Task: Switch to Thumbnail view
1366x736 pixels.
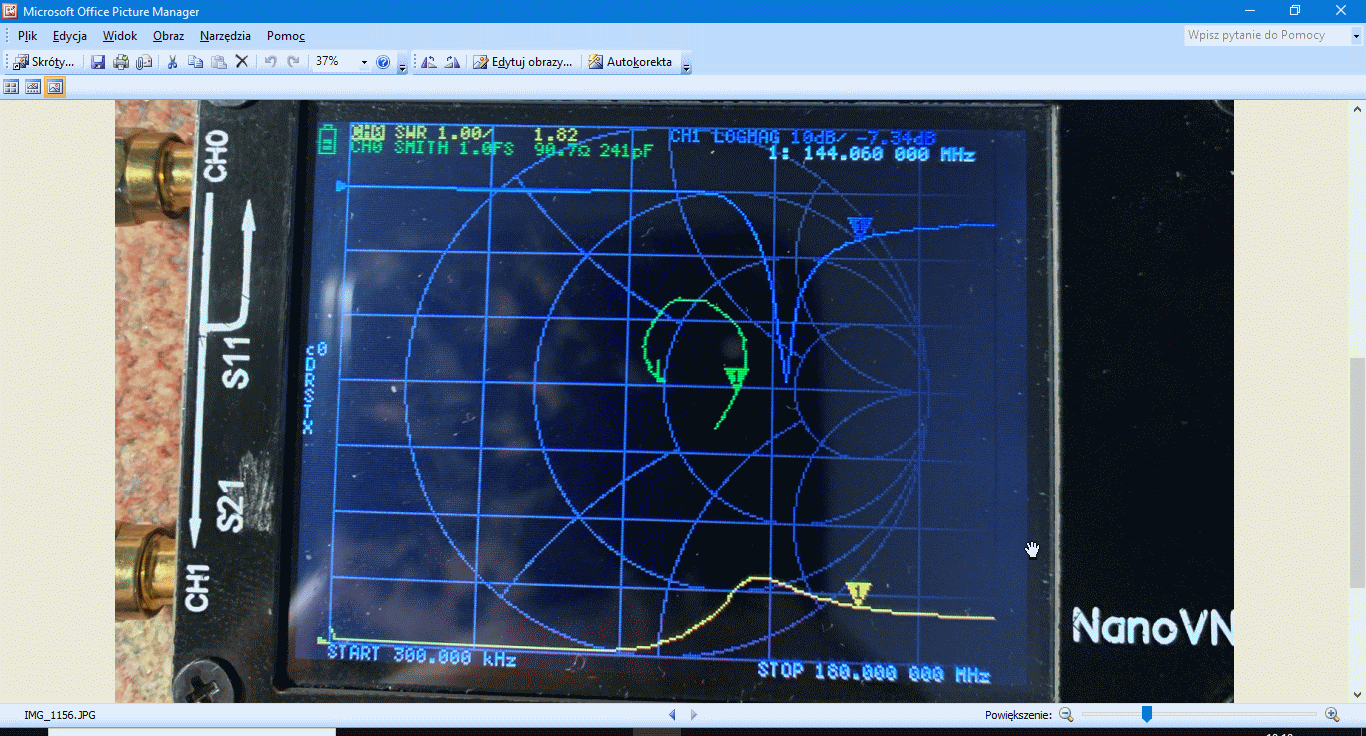Action: pos(12,87)
